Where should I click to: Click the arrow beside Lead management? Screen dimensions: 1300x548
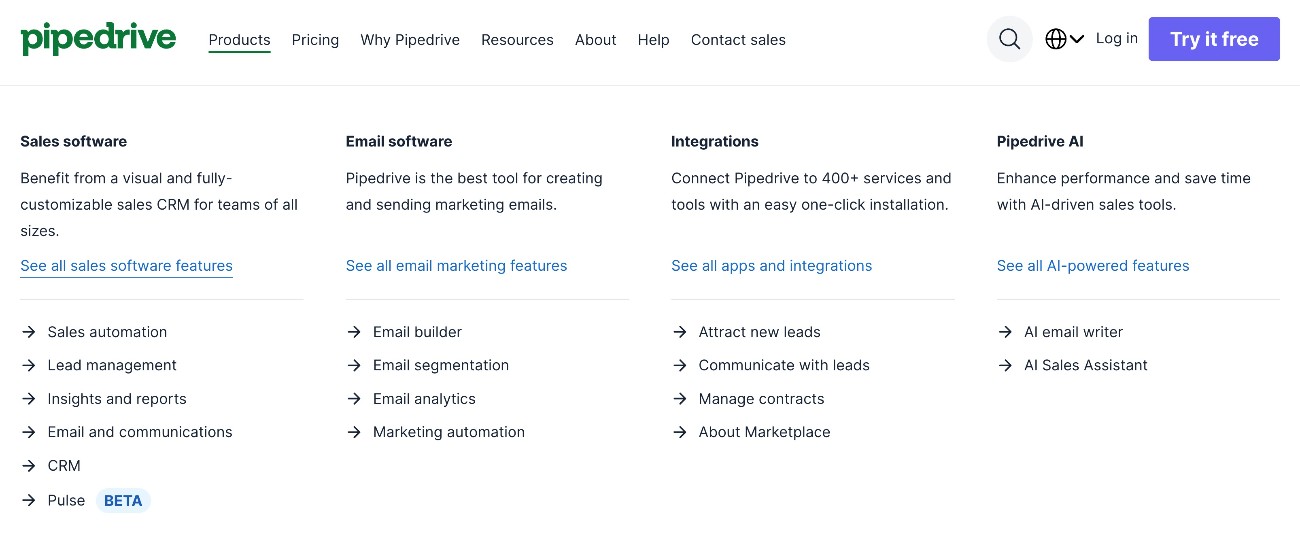click(28, 365)
